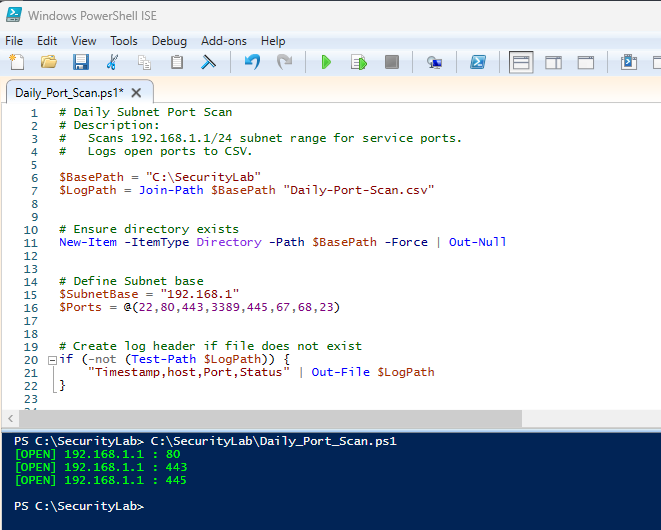The height and width of the screenshot is (530, 661).
Task: Click Join-Path cmdlet on line 7
Action: (171, 190)
